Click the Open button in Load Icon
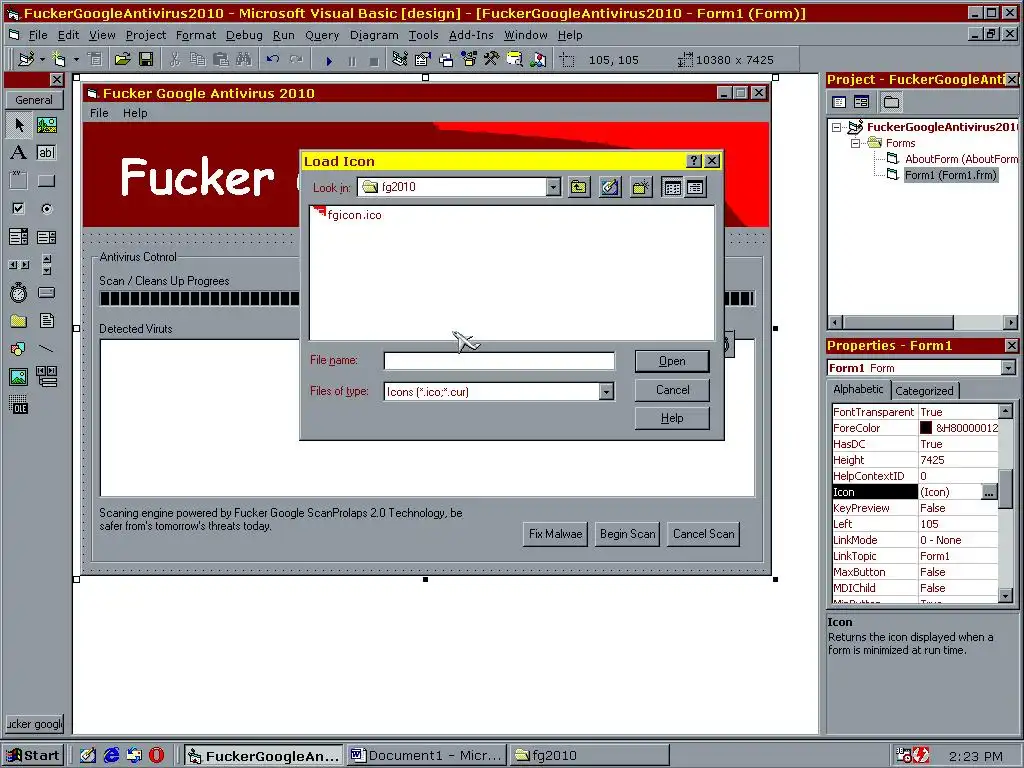Screen dimensions: 1024x768 (672, 361)
